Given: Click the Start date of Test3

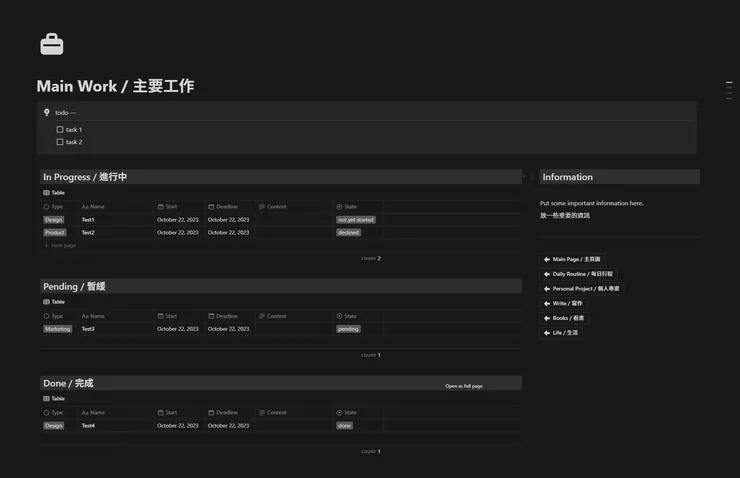Looking at the screenshot, I should [177, 329].
